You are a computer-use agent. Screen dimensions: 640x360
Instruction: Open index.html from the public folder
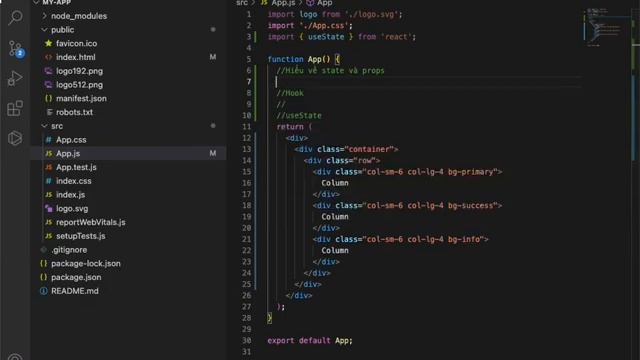(x=76, y=57)
